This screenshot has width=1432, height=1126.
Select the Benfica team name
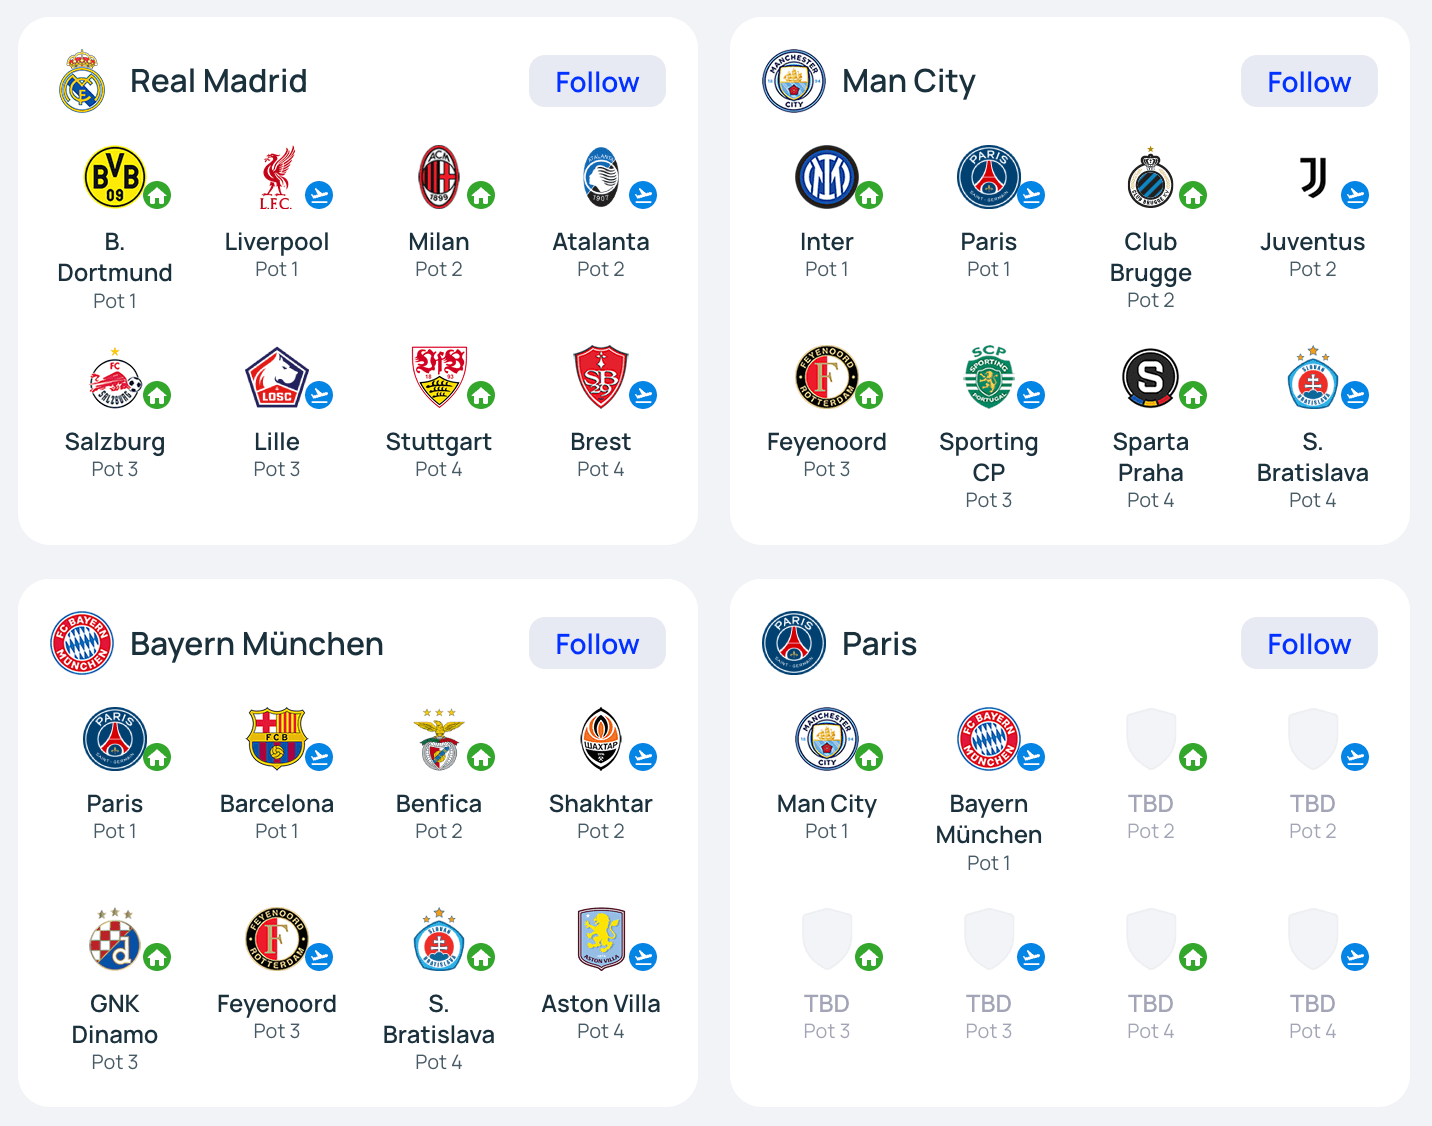[438, 804]
